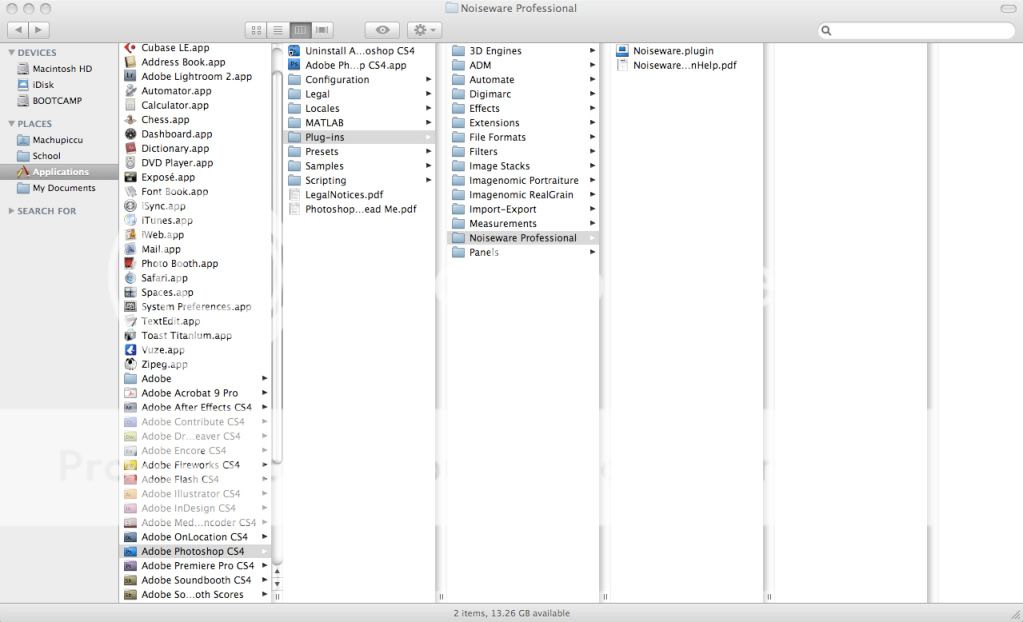
Task: Select the Safari.app icon
Action: [130, 277]
